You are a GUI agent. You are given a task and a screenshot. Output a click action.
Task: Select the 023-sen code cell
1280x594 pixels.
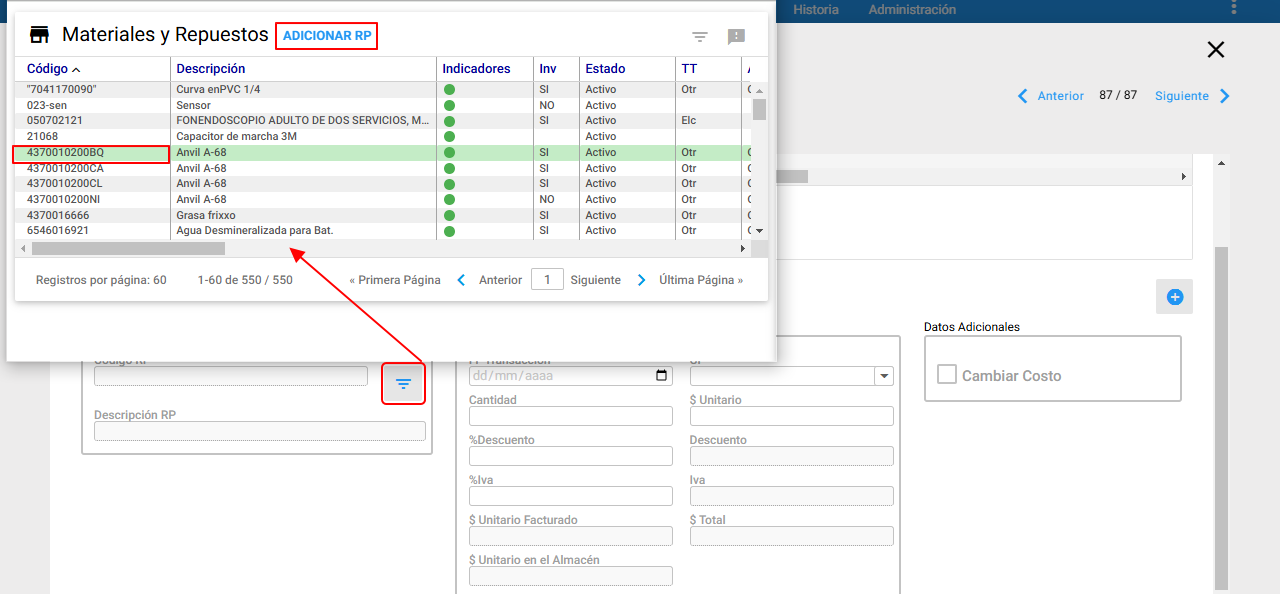coord(92,105)
